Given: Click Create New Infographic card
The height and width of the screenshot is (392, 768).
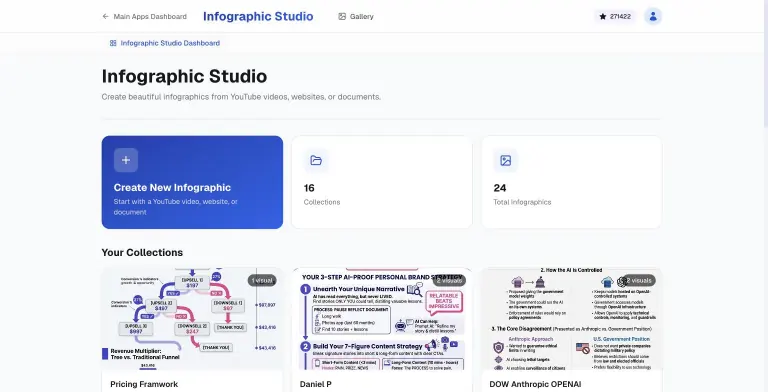Looking at the screenshot, I should pos(192,182).
